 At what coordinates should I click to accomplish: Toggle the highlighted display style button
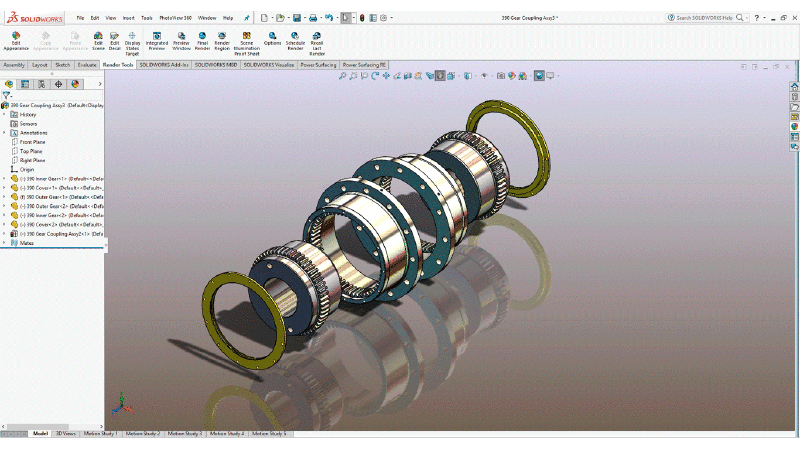440,76
